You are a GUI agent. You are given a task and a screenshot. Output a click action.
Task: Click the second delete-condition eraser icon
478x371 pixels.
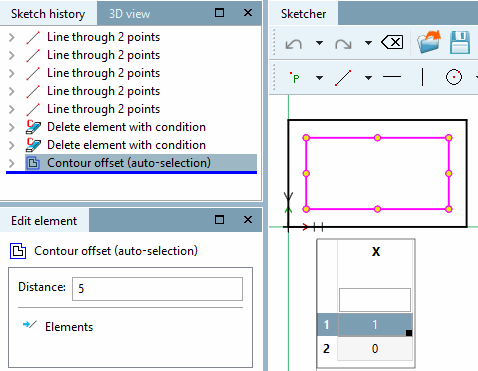pyautogui.click(x=33, y=145)
